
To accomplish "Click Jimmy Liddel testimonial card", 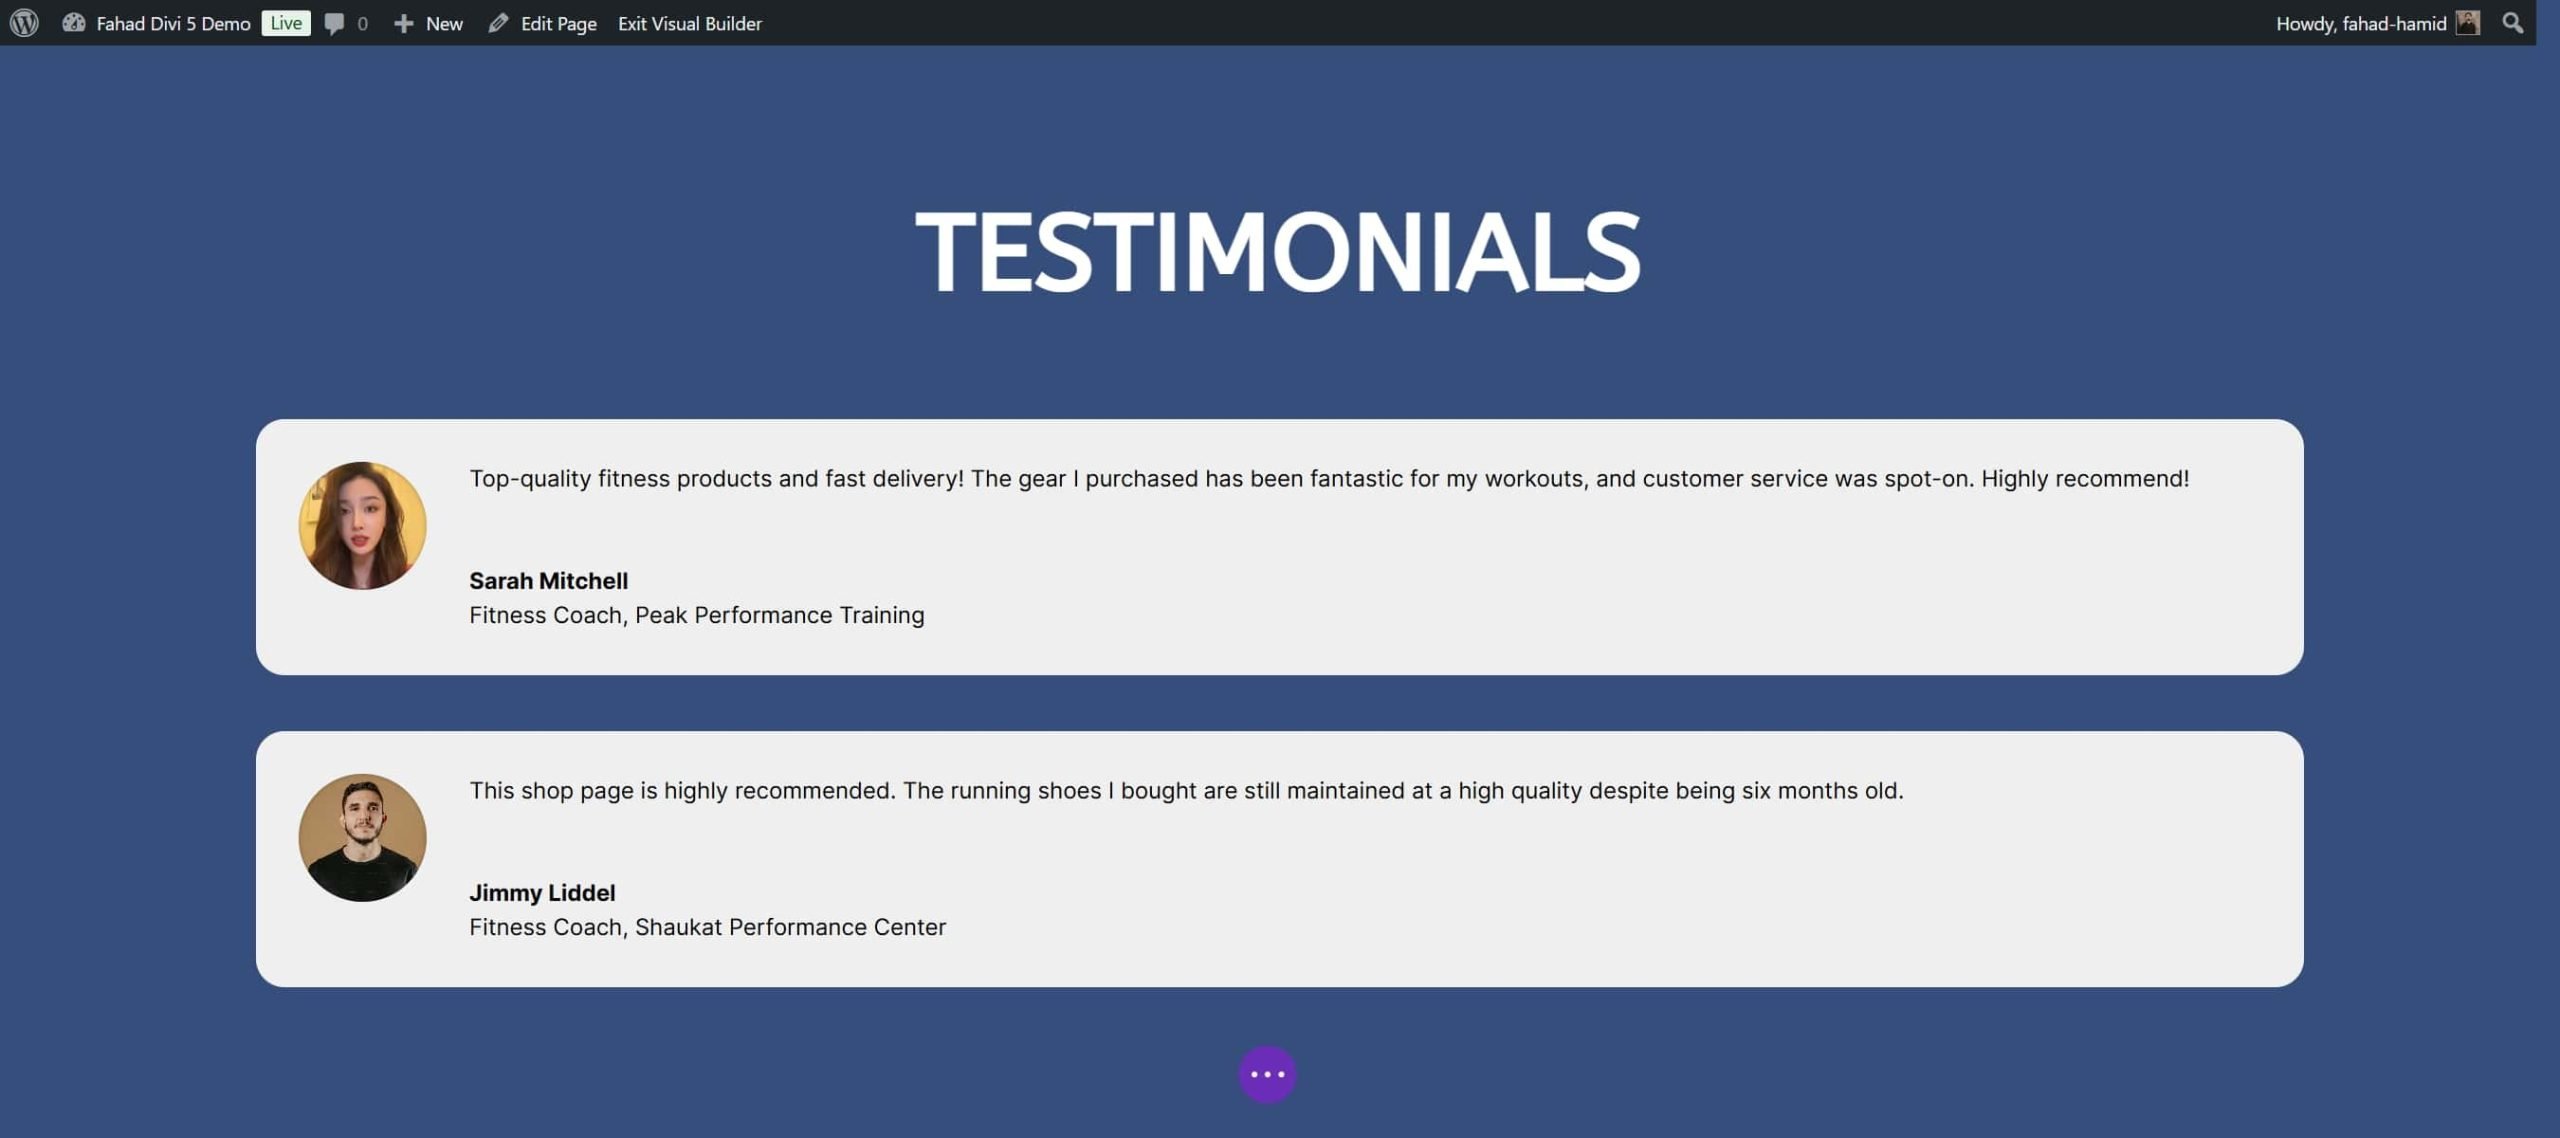I will (1278, 857).
